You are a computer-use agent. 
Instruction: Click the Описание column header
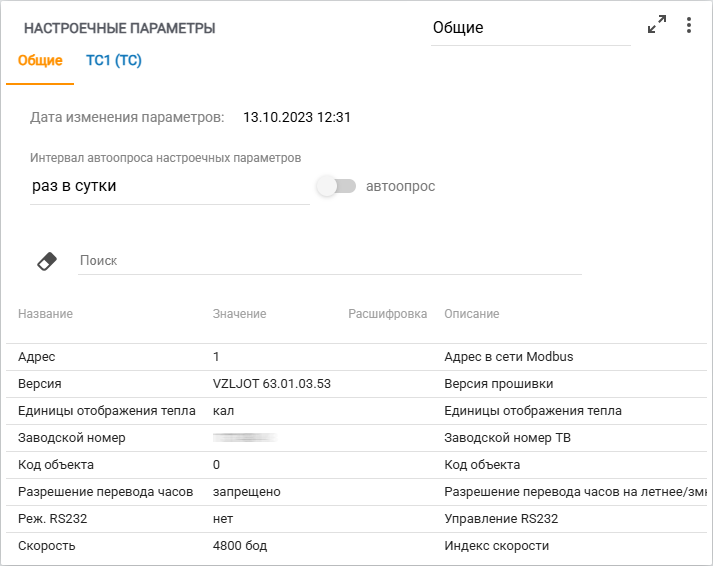point(471,314)
